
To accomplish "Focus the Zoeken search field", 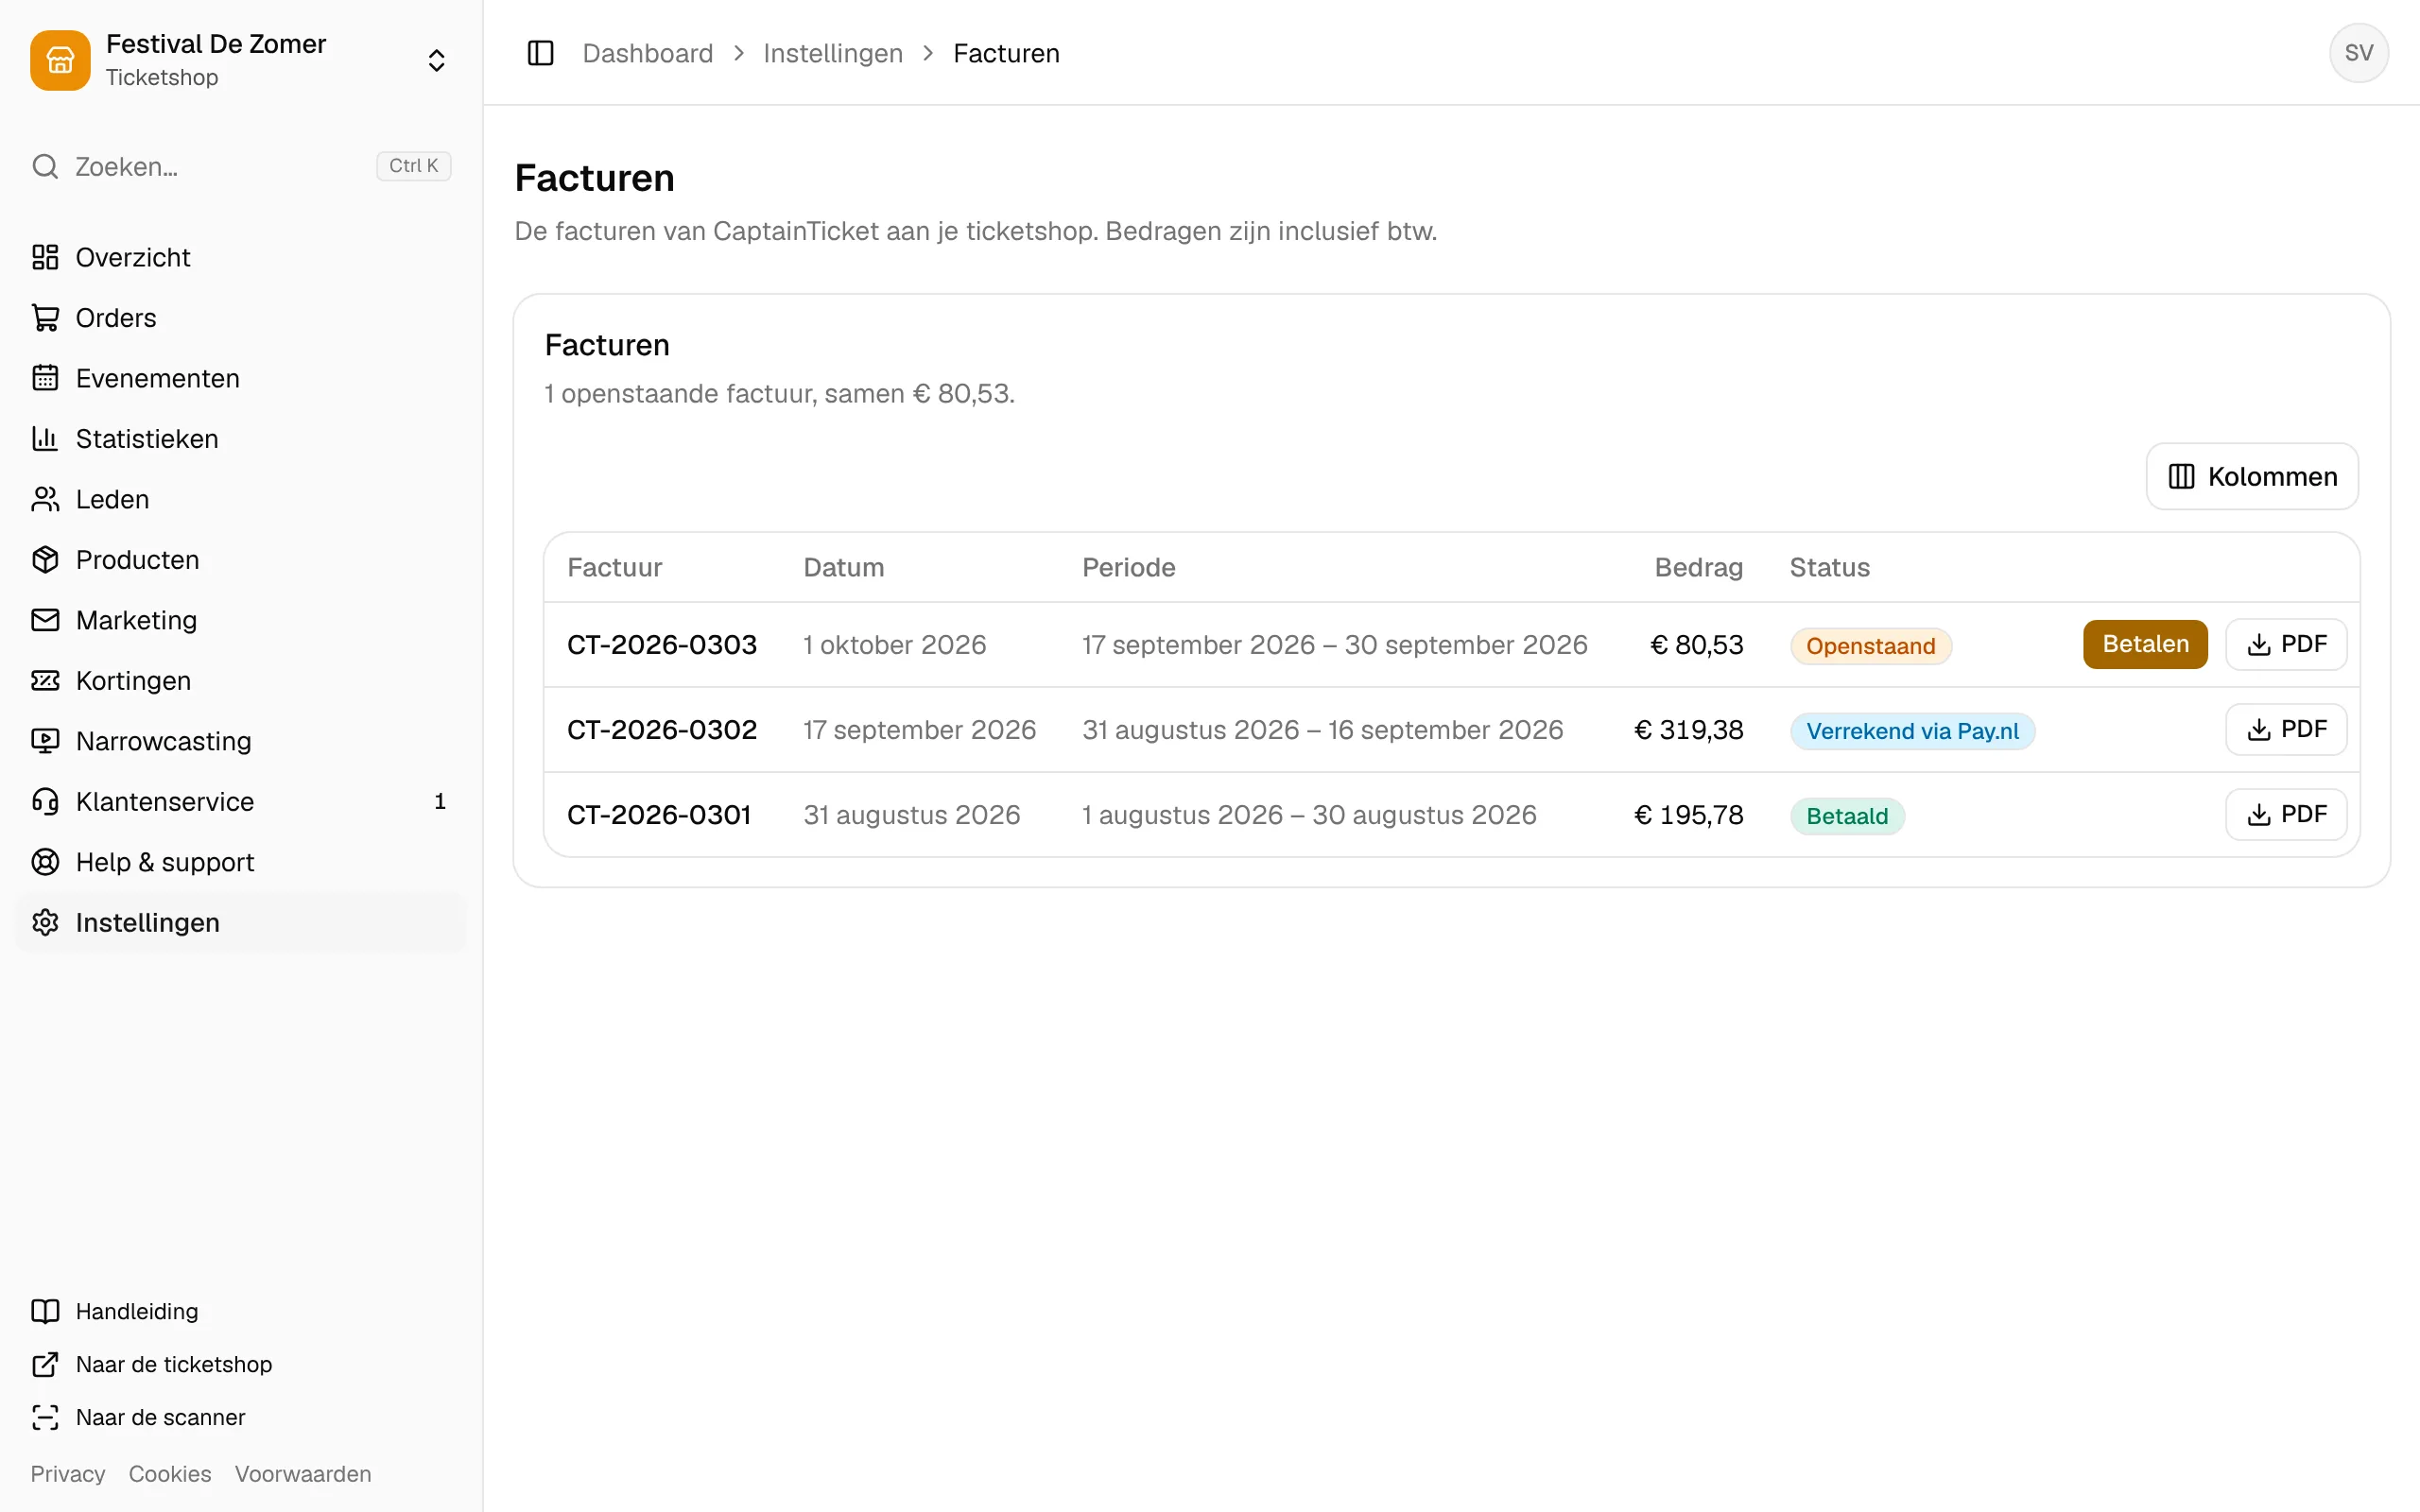I will click(241, 166).
